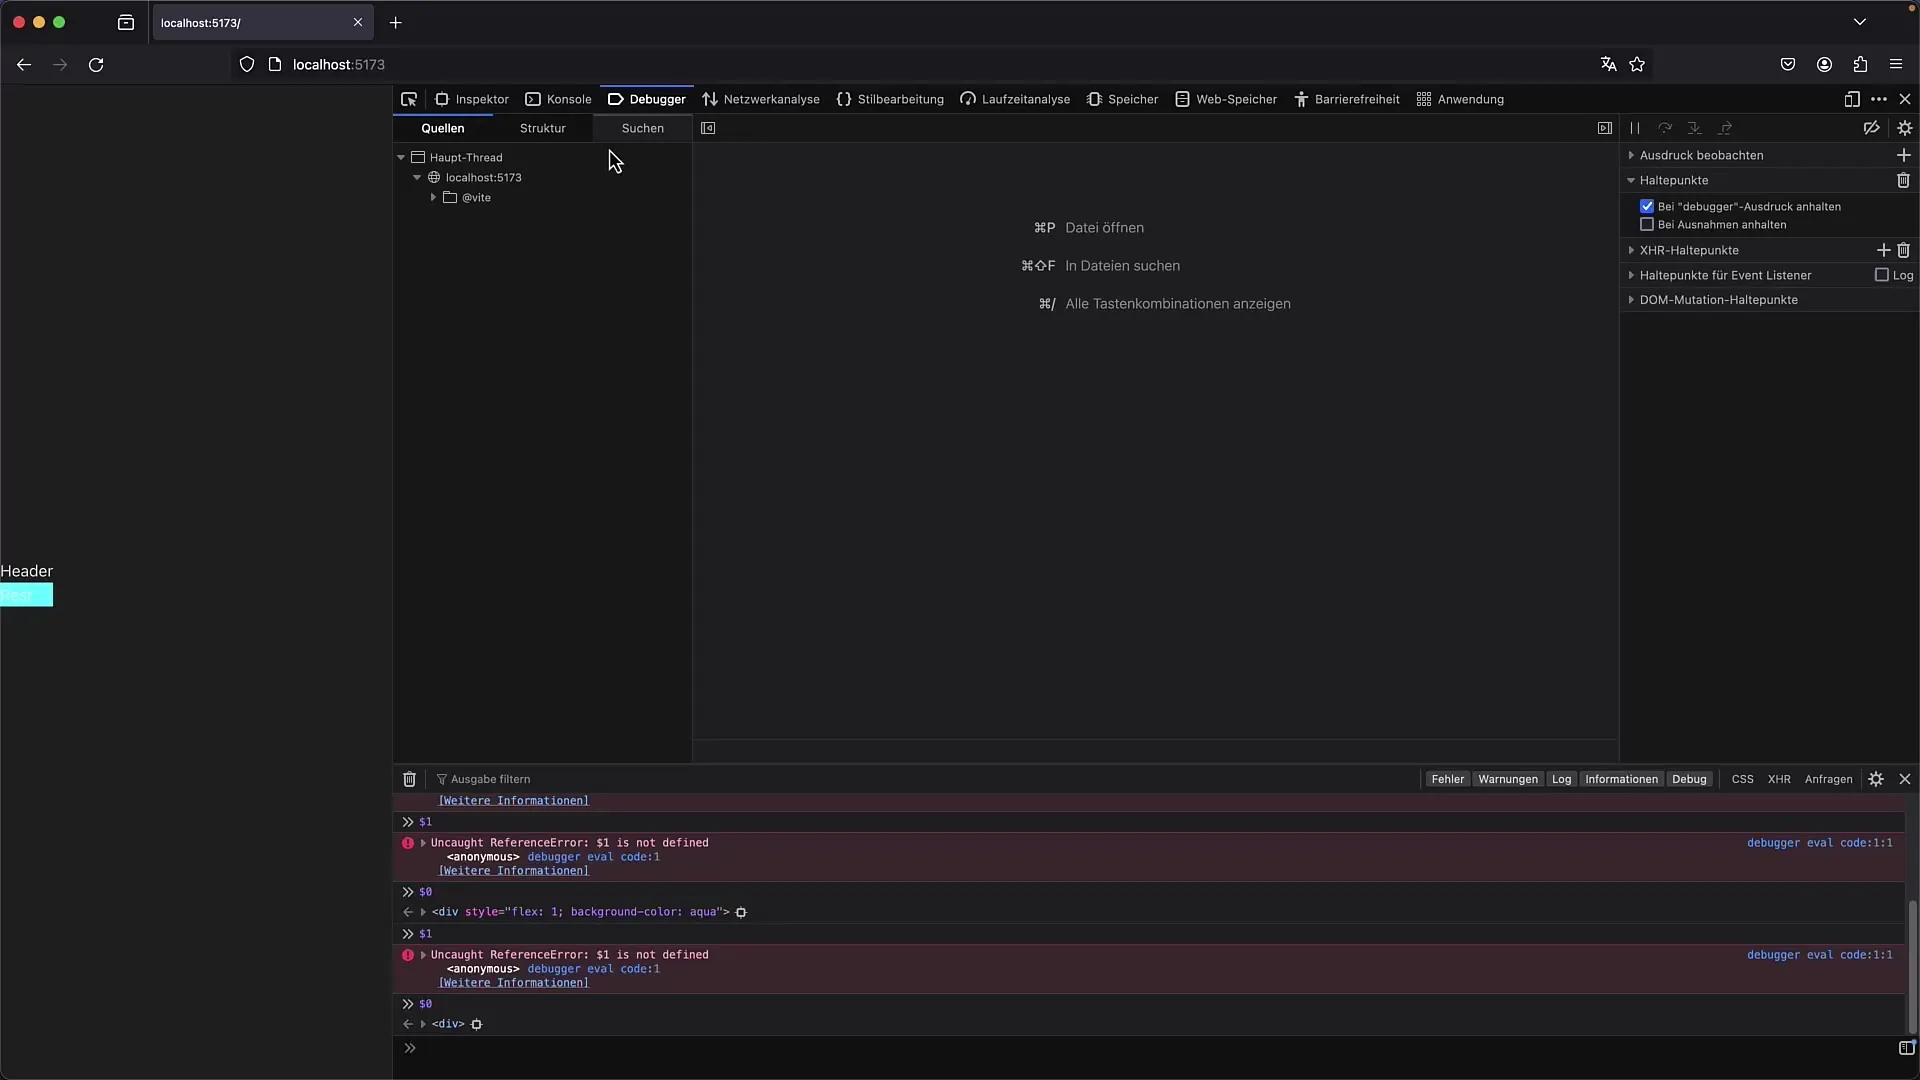Switch console to multi-line editor mode
Image resolution: width=1920 pixels, height=1080 pixels.
[x=1906, y=1048]
